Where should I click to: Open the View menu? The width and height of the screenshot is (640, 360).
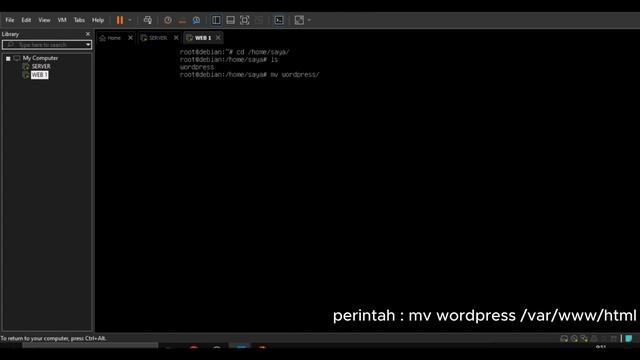(x=44, y=20)
